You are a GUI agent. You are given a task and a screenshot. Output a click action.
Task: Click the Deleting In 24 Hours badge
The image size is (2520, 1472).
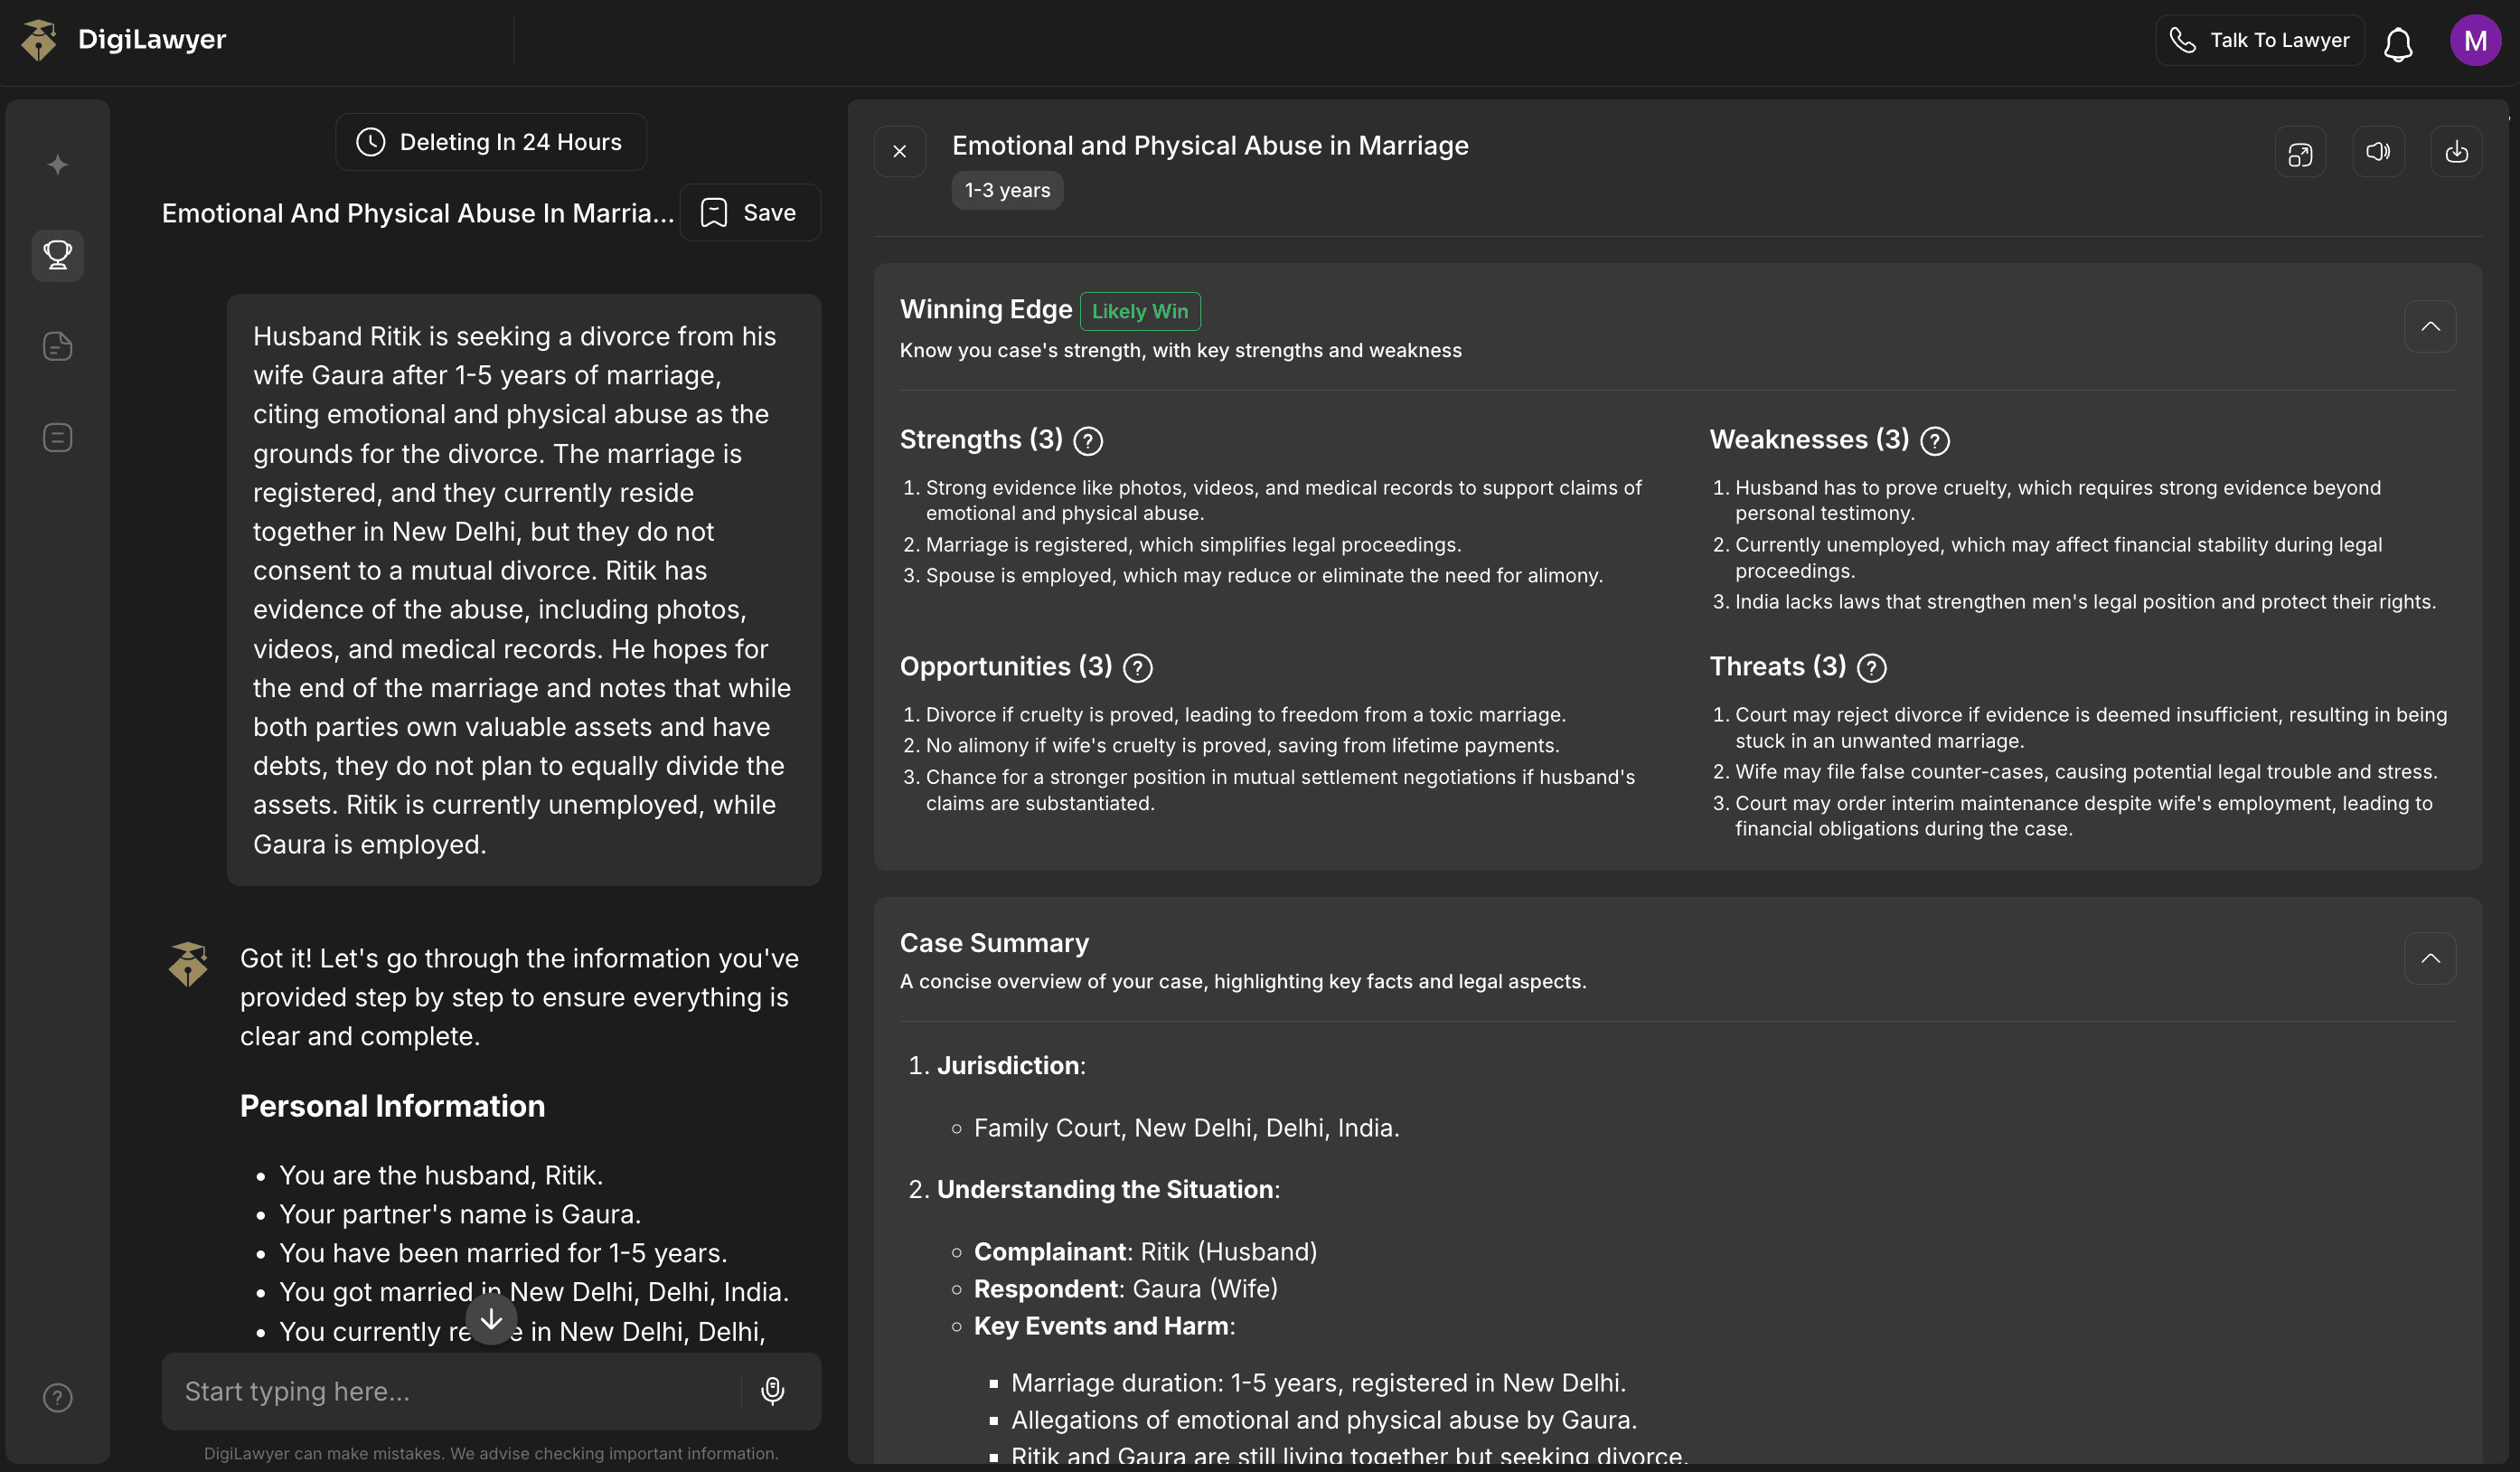491,142
